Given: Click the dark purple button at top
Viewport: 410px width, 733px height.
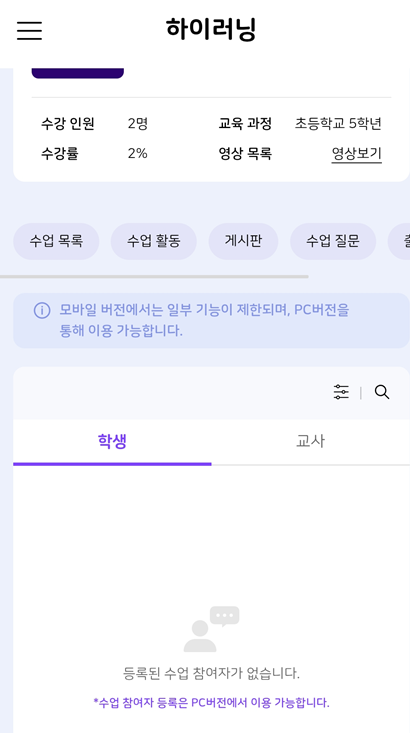Looking at the screenshot, I should (x=78, y=73).
